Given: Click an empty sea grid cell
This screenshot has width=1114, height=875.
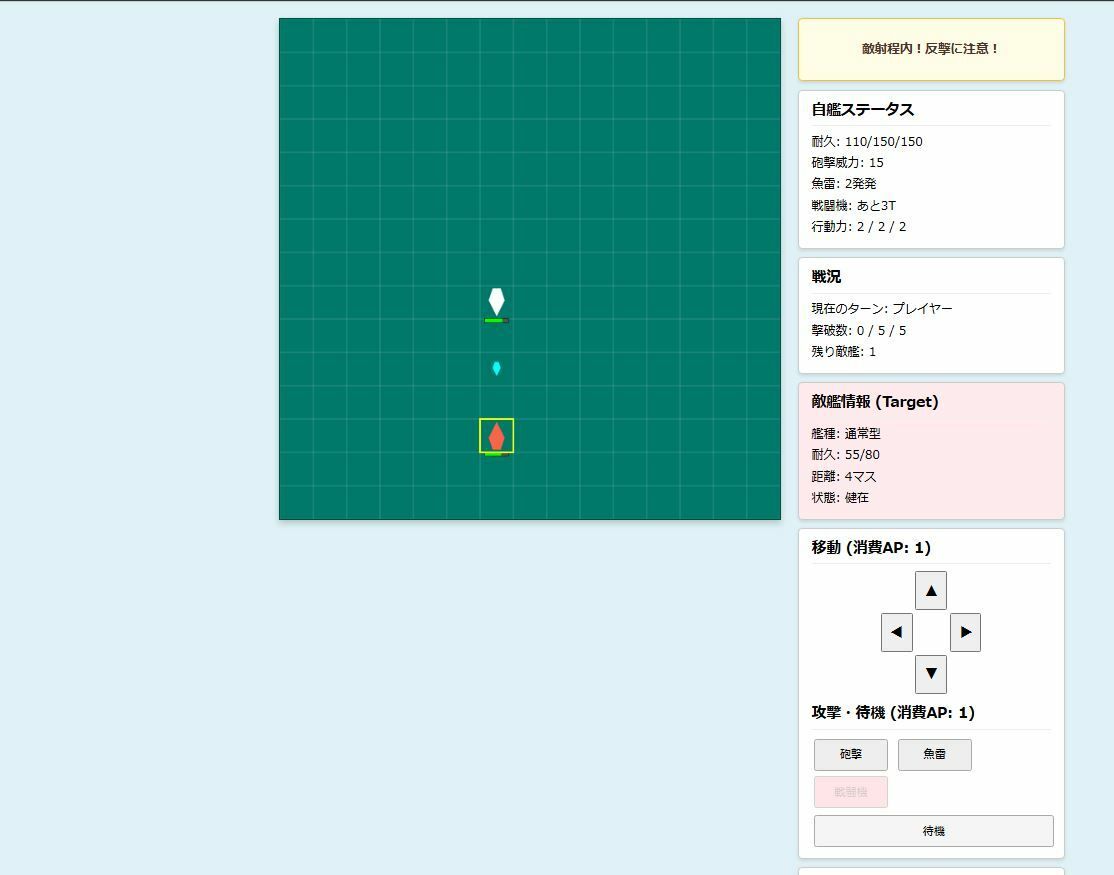Looking at the screenshot, I should pos(380,150).
